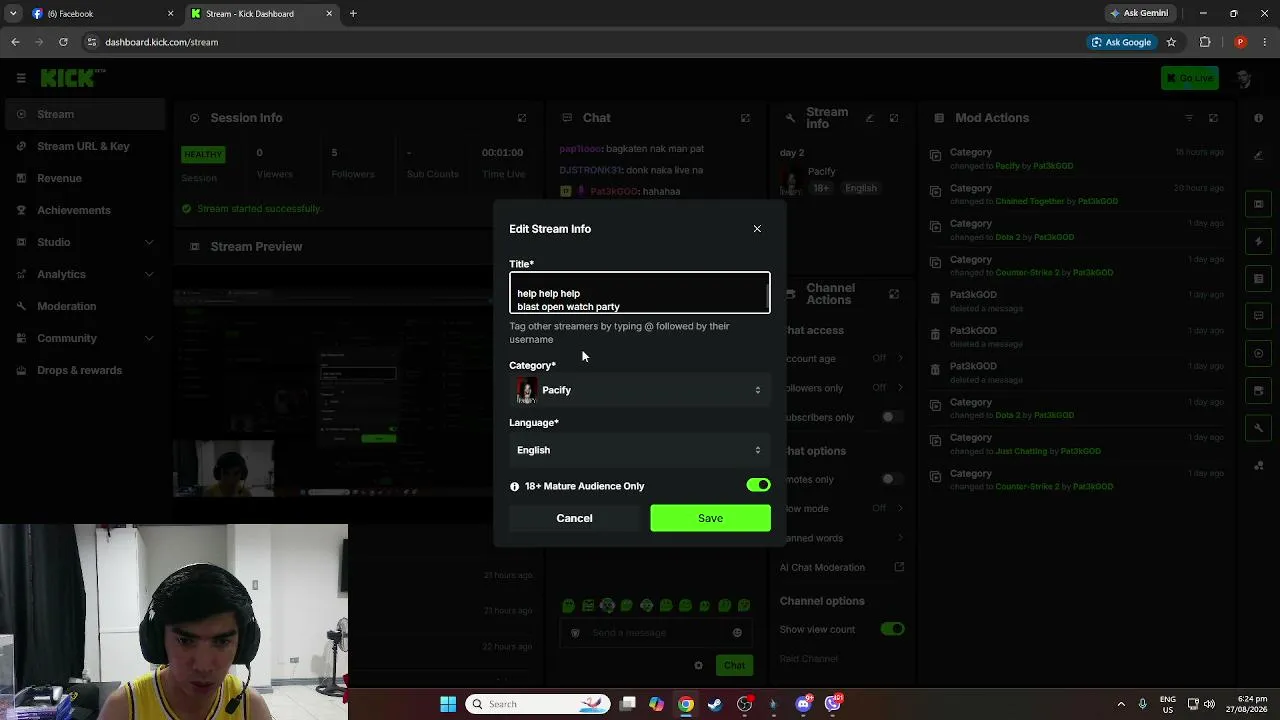The image size is (1280, 720).
Task: Expand the Channel Actions panel
Action: (894, 294)
